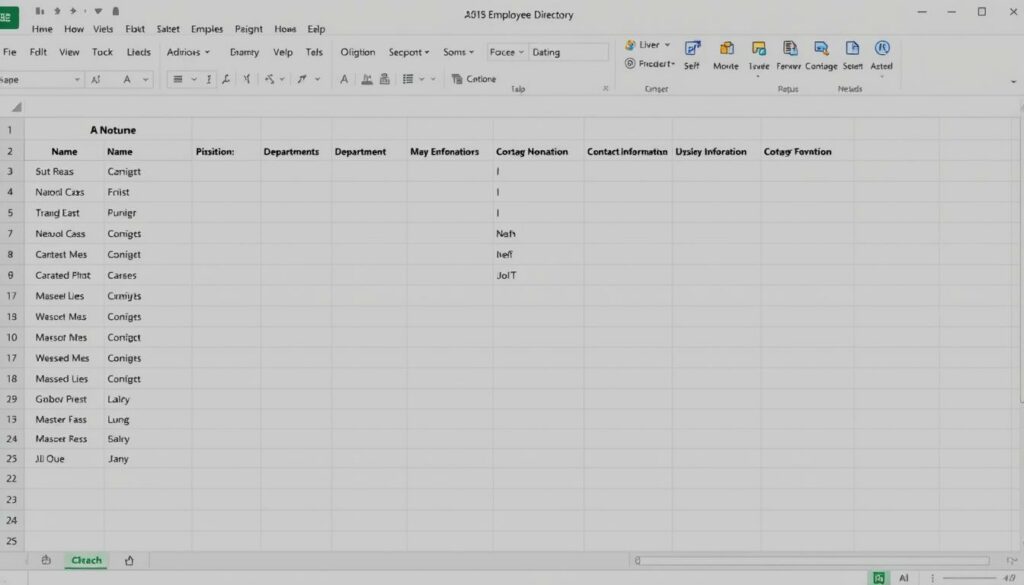Screen dimensions: 1024x585
Task: Click the Dating input field
Action: [x=568, y=52]
